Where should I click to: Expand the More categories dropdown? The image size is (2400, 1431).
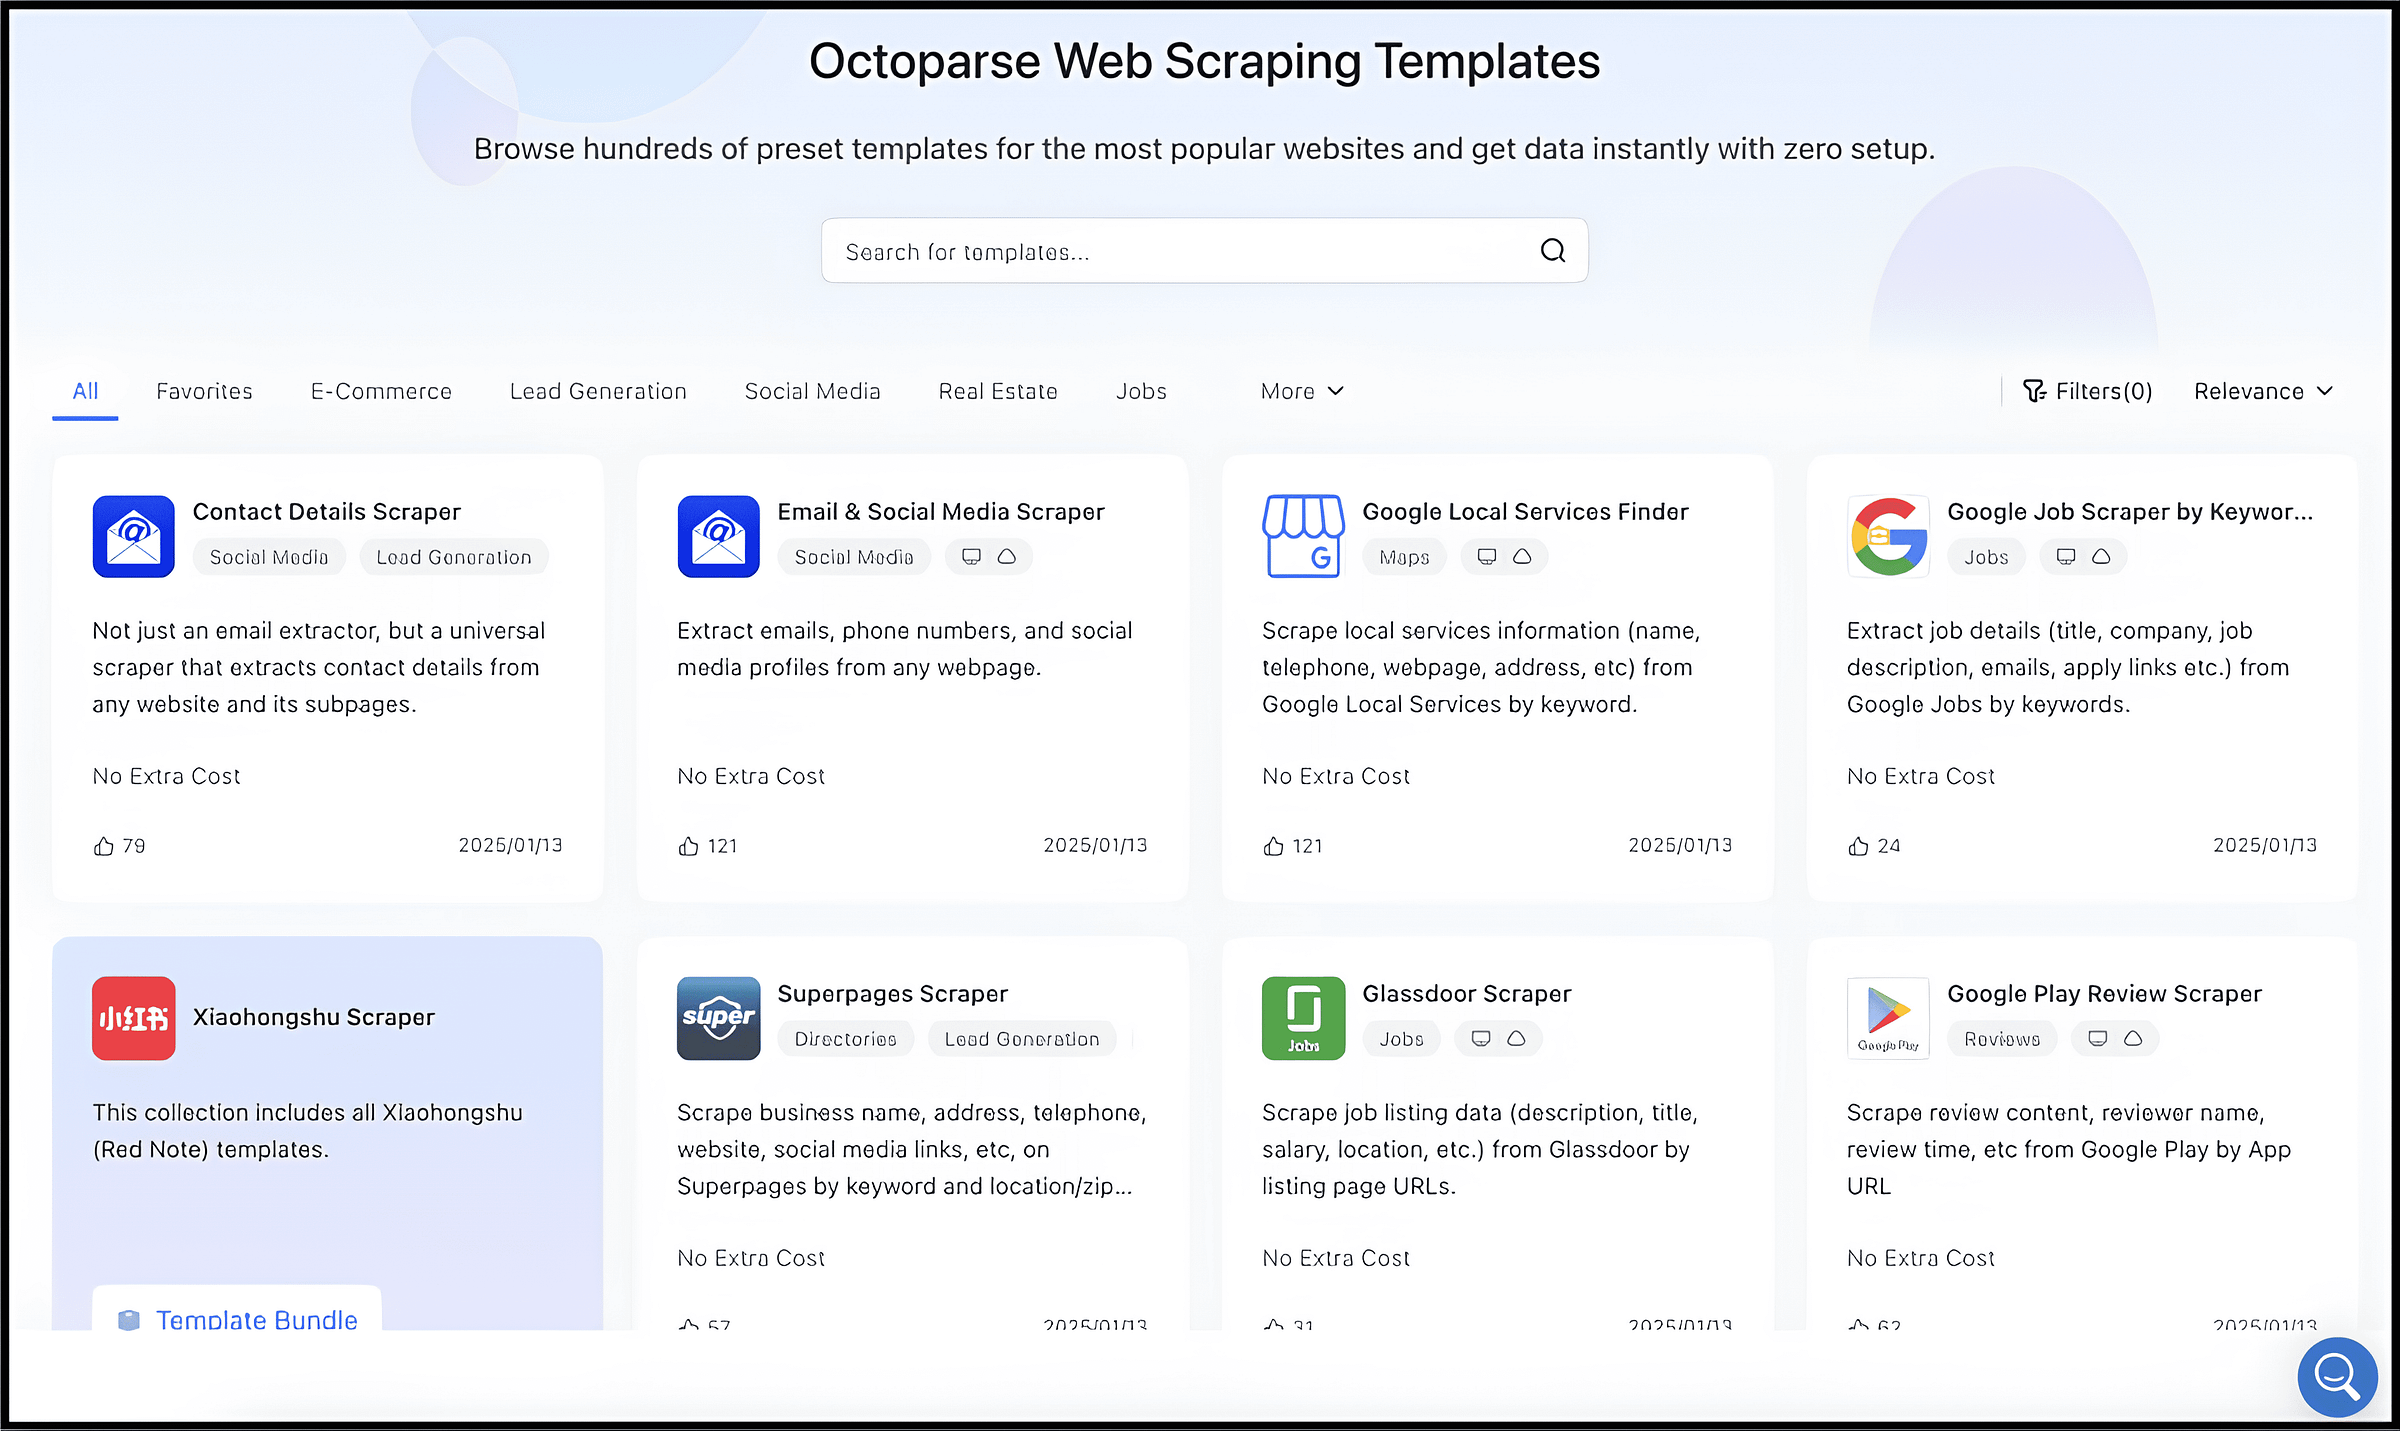tap(1301, 391)
